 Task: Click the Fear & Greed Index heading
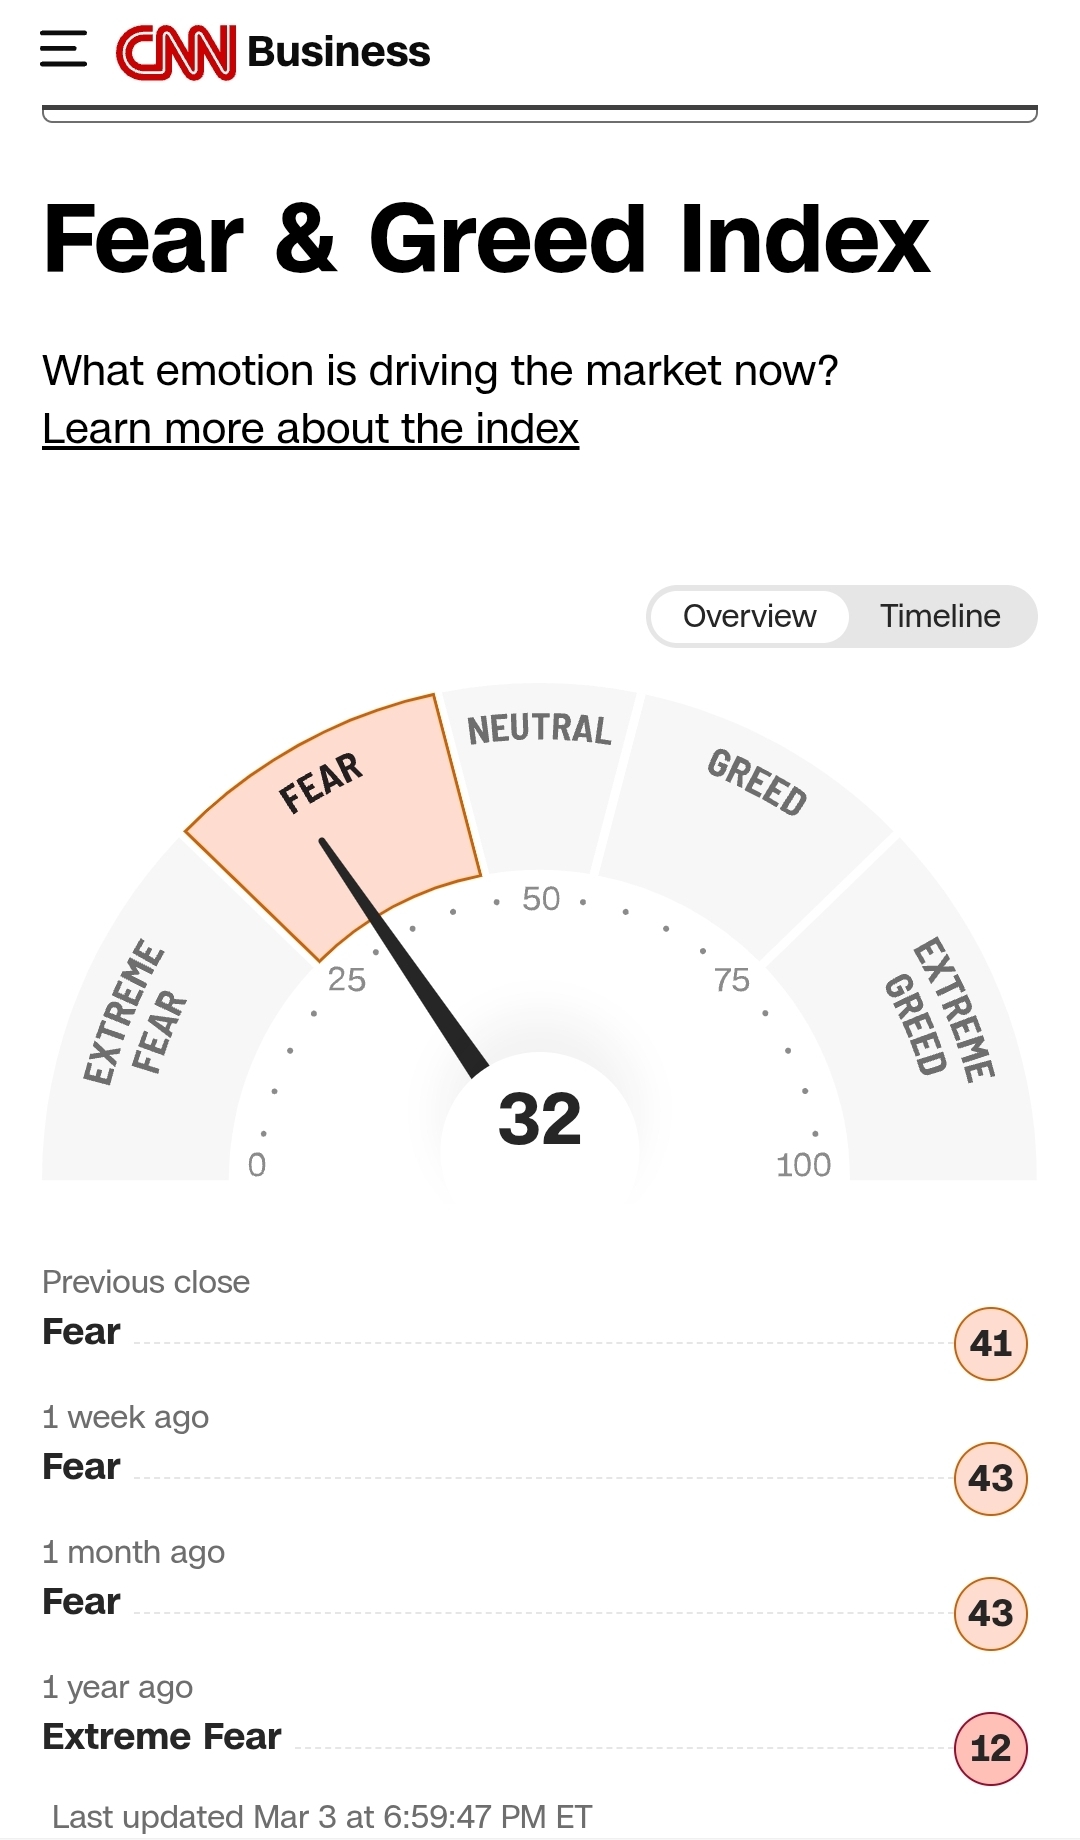pyautogui.click(x=487, y=239)
